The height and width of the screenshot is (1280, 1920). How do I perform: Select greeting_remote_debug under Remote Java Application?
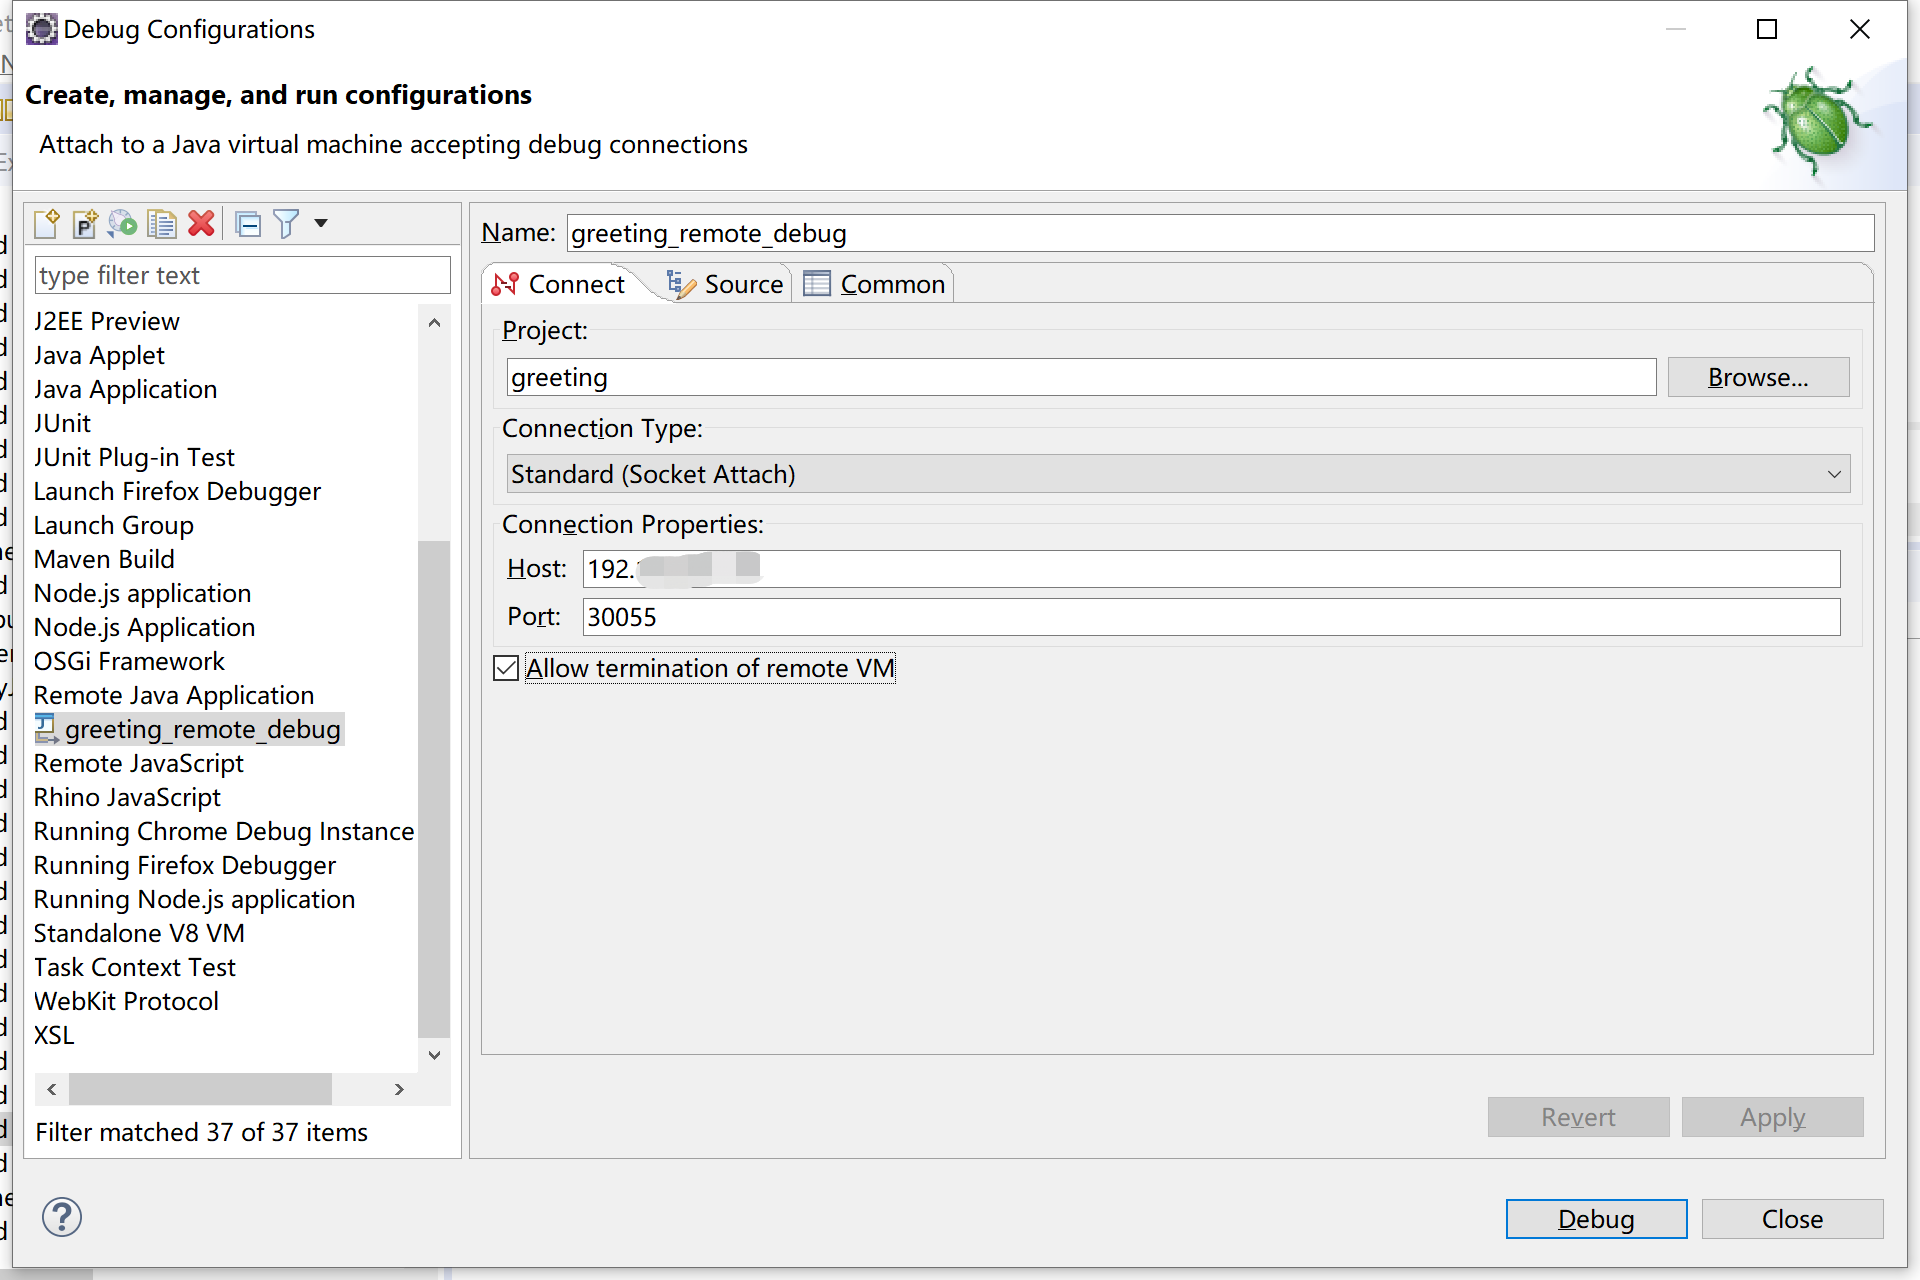tap(202, 729)
